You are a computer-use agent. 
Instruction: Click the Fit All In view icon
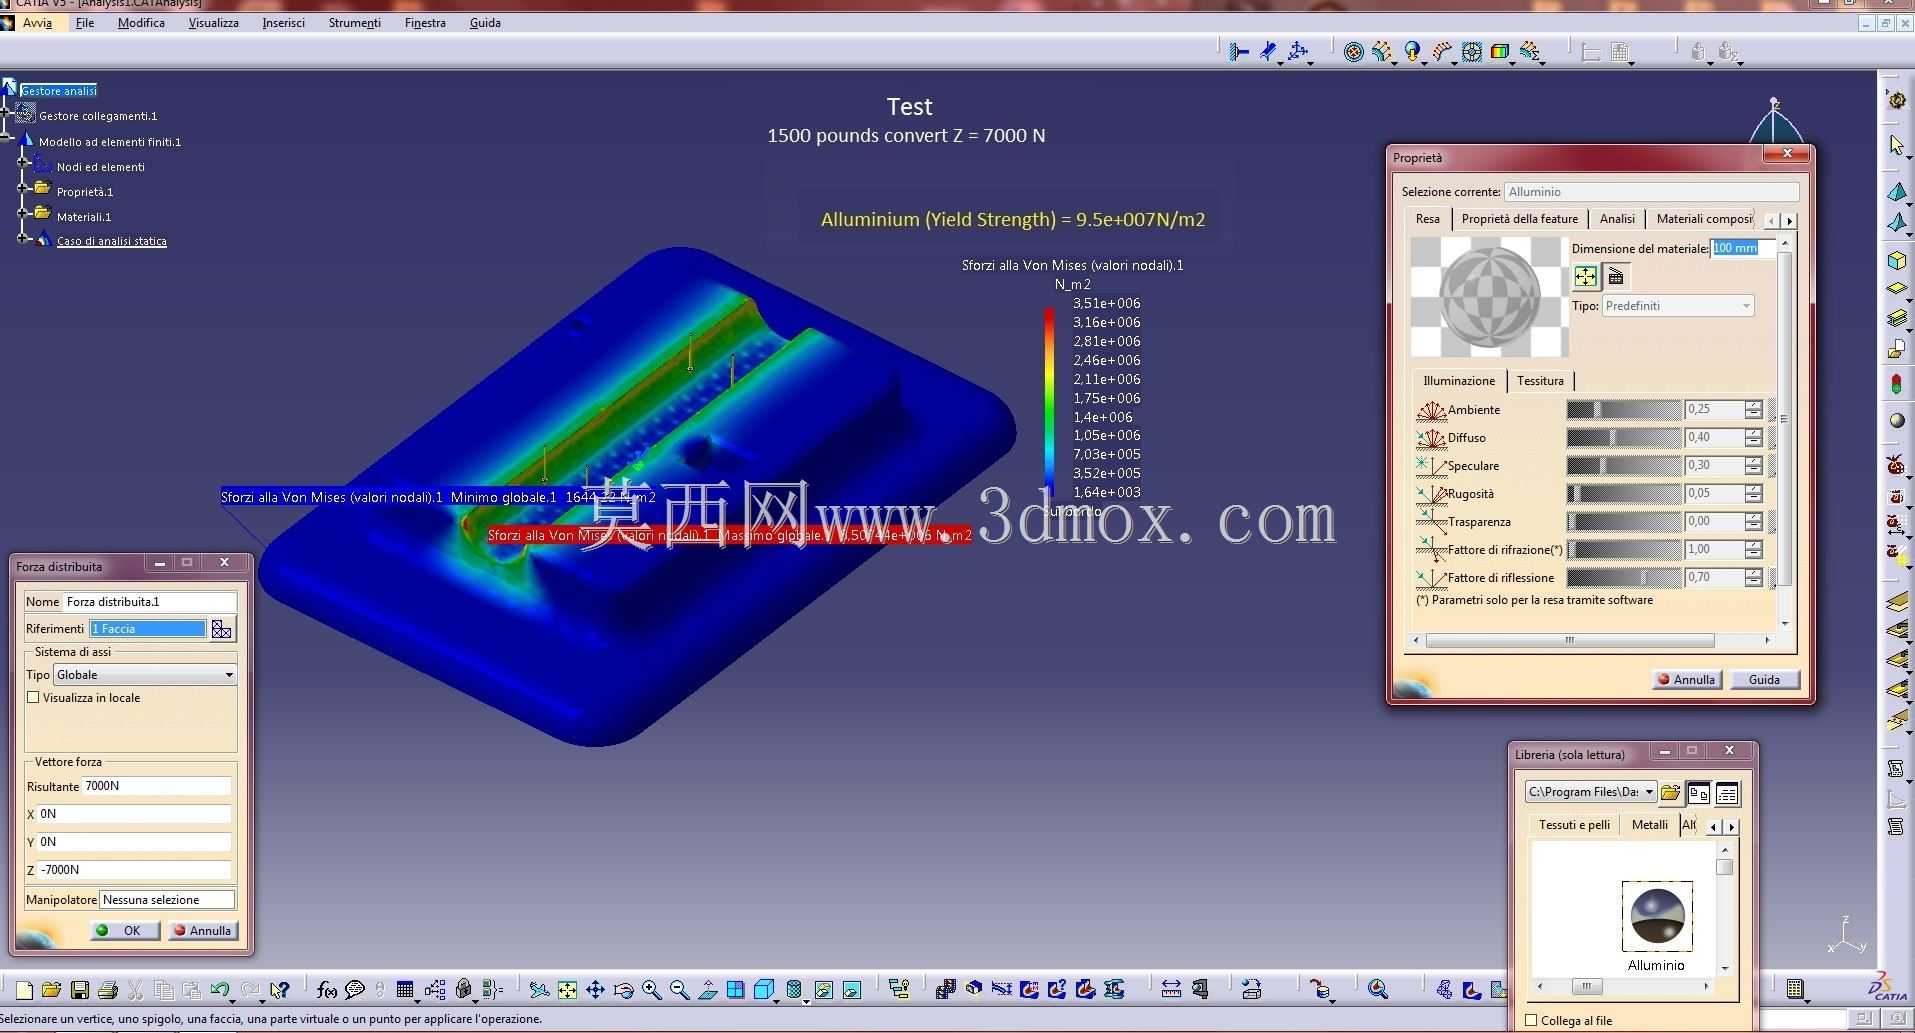tap(567, 990)
